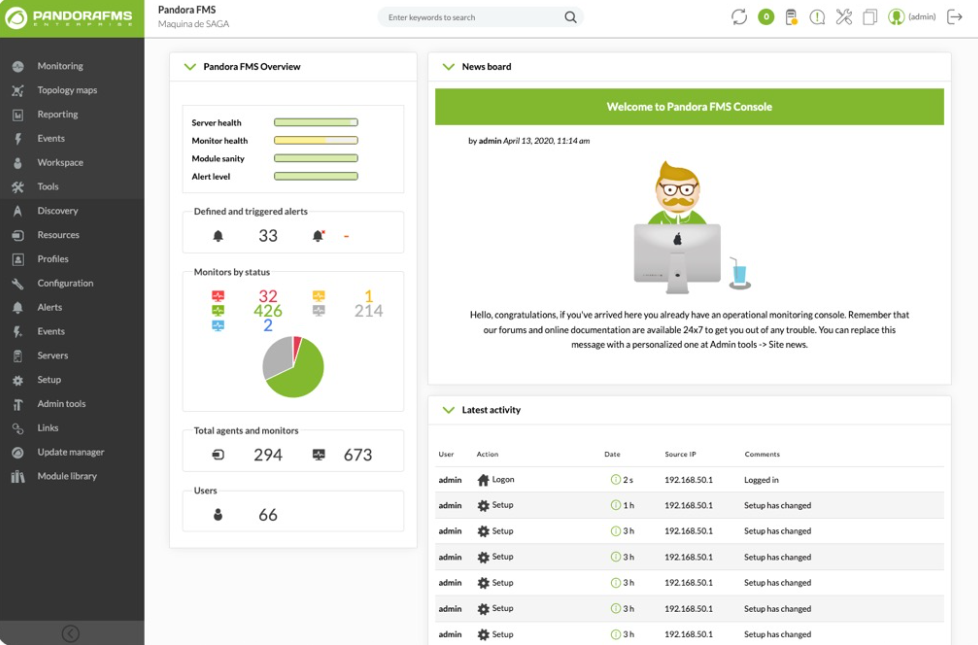Screen dimensions: 978x645
Task: Click the Module sanity progress bar
Action: coord(316,158)
